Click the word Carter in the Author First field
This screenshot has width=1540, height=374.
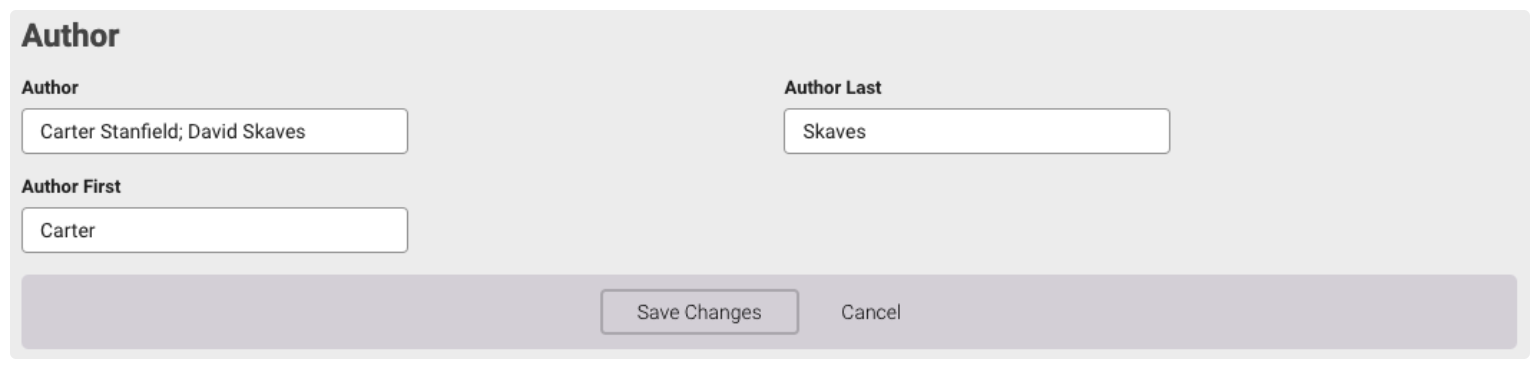pos(67,231)
